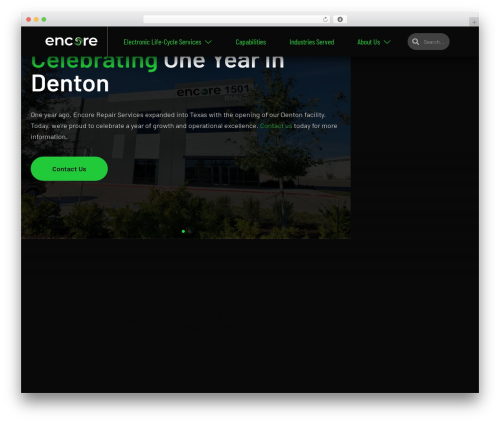The image size is (500, 423).
Task: Select the first green carousel dot
Action: 183,231
